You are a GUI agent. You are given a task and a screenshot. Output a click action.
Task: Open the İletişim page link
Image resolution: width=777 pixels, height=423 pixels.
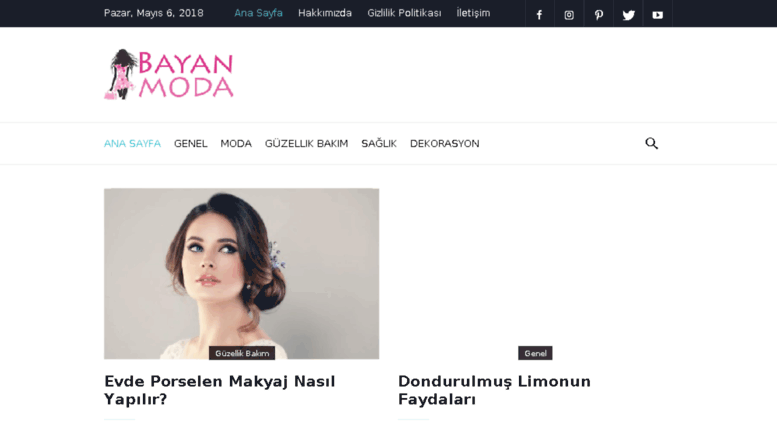coord(473,13)
